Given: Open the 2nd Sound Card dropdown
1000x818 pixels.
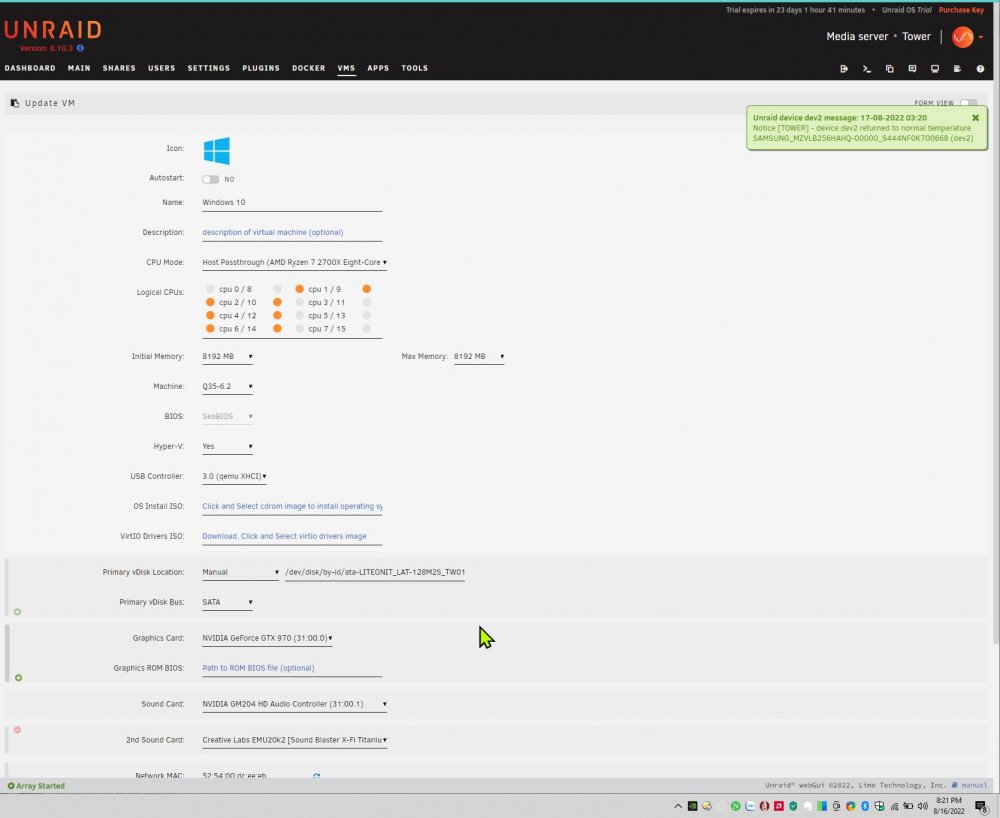Looking at the screenshot, I should pyautogui.click(x=294, y=740).
